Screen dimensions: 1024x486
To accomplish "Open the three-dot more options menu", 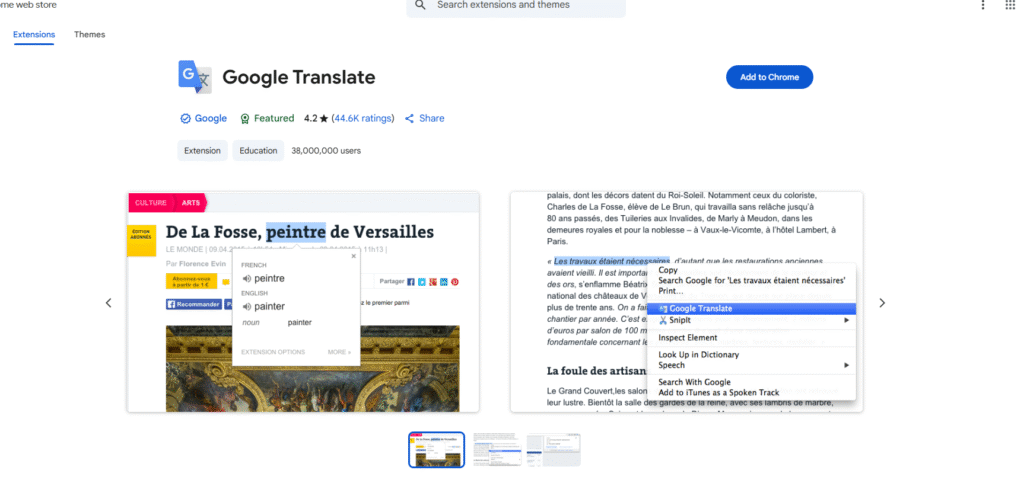I will point(981,6).
